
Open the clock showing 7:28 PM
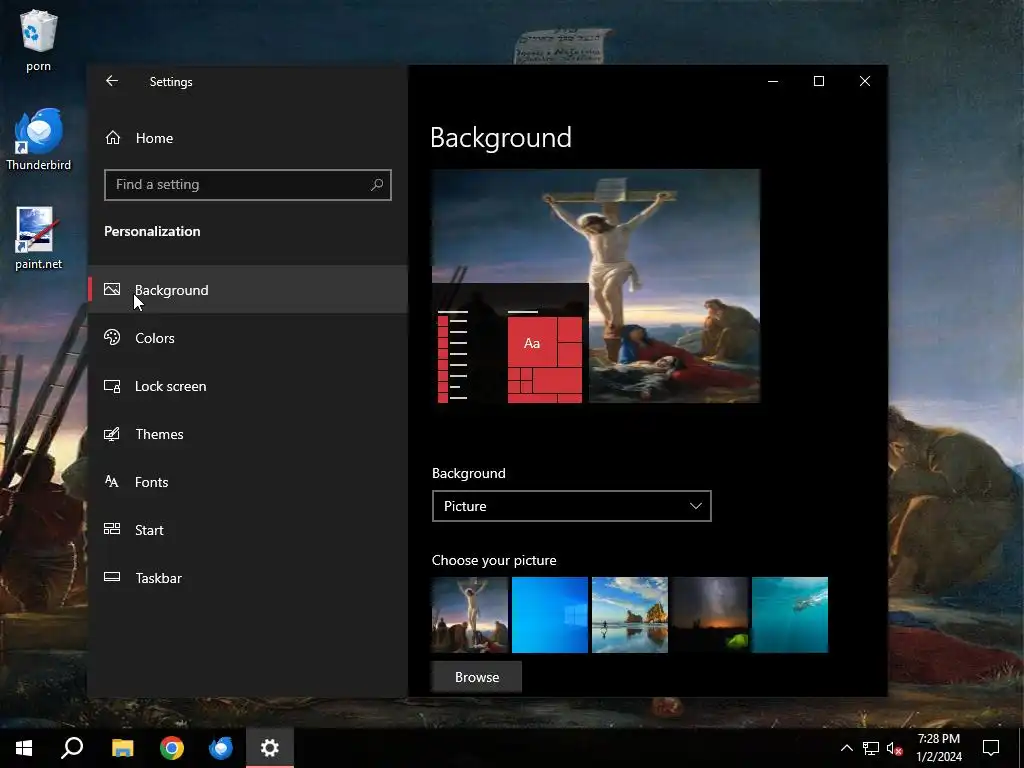pyautogui.click(x=939, y=748)
